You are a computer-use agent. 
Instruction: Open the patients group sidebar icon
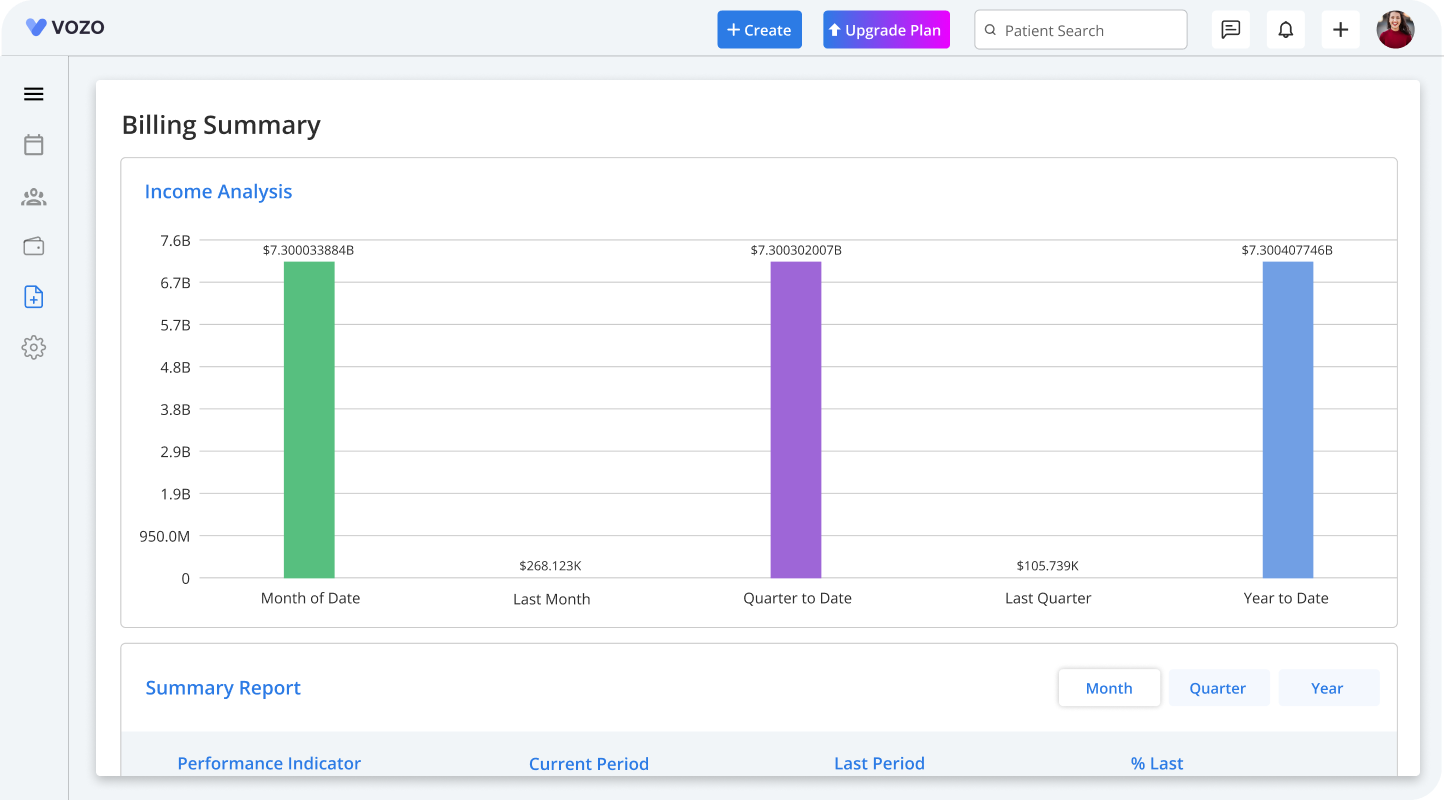(34, 197)
